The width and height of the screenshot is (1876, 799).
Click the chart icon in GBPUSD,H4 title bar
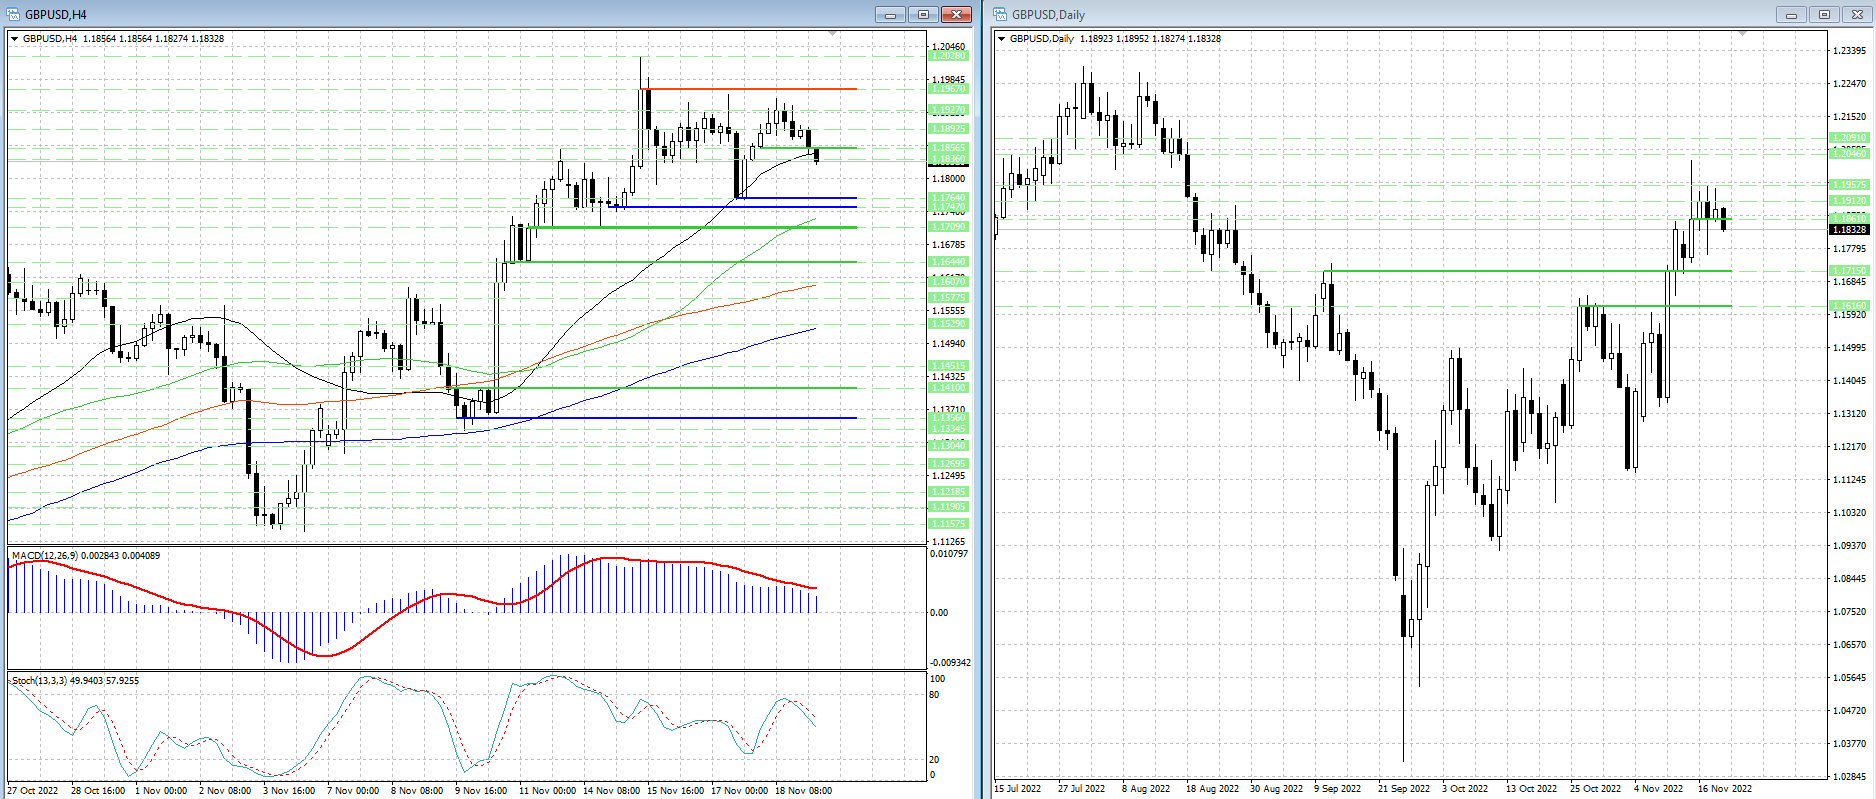(13, 14)
